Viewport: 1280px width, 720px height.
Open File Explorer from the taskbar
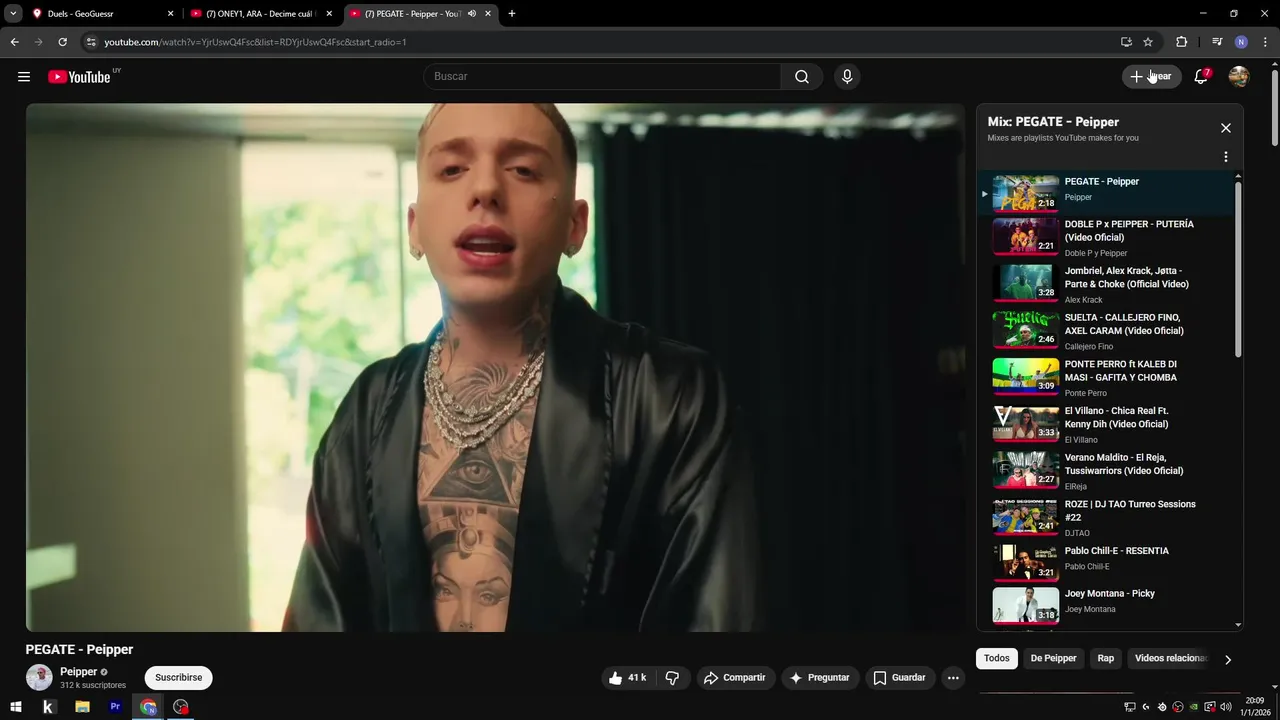click(x=82, y=707)
